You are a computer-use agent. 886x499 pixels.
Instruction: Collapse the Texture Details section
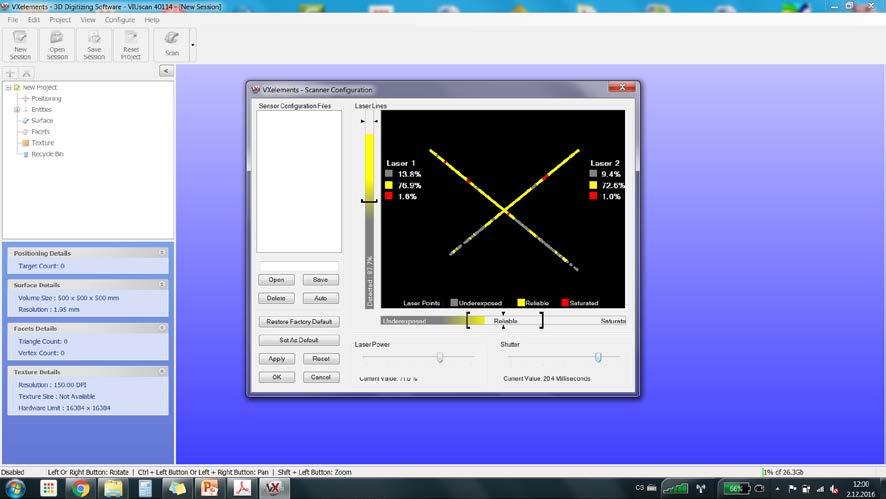click(162, 371)
